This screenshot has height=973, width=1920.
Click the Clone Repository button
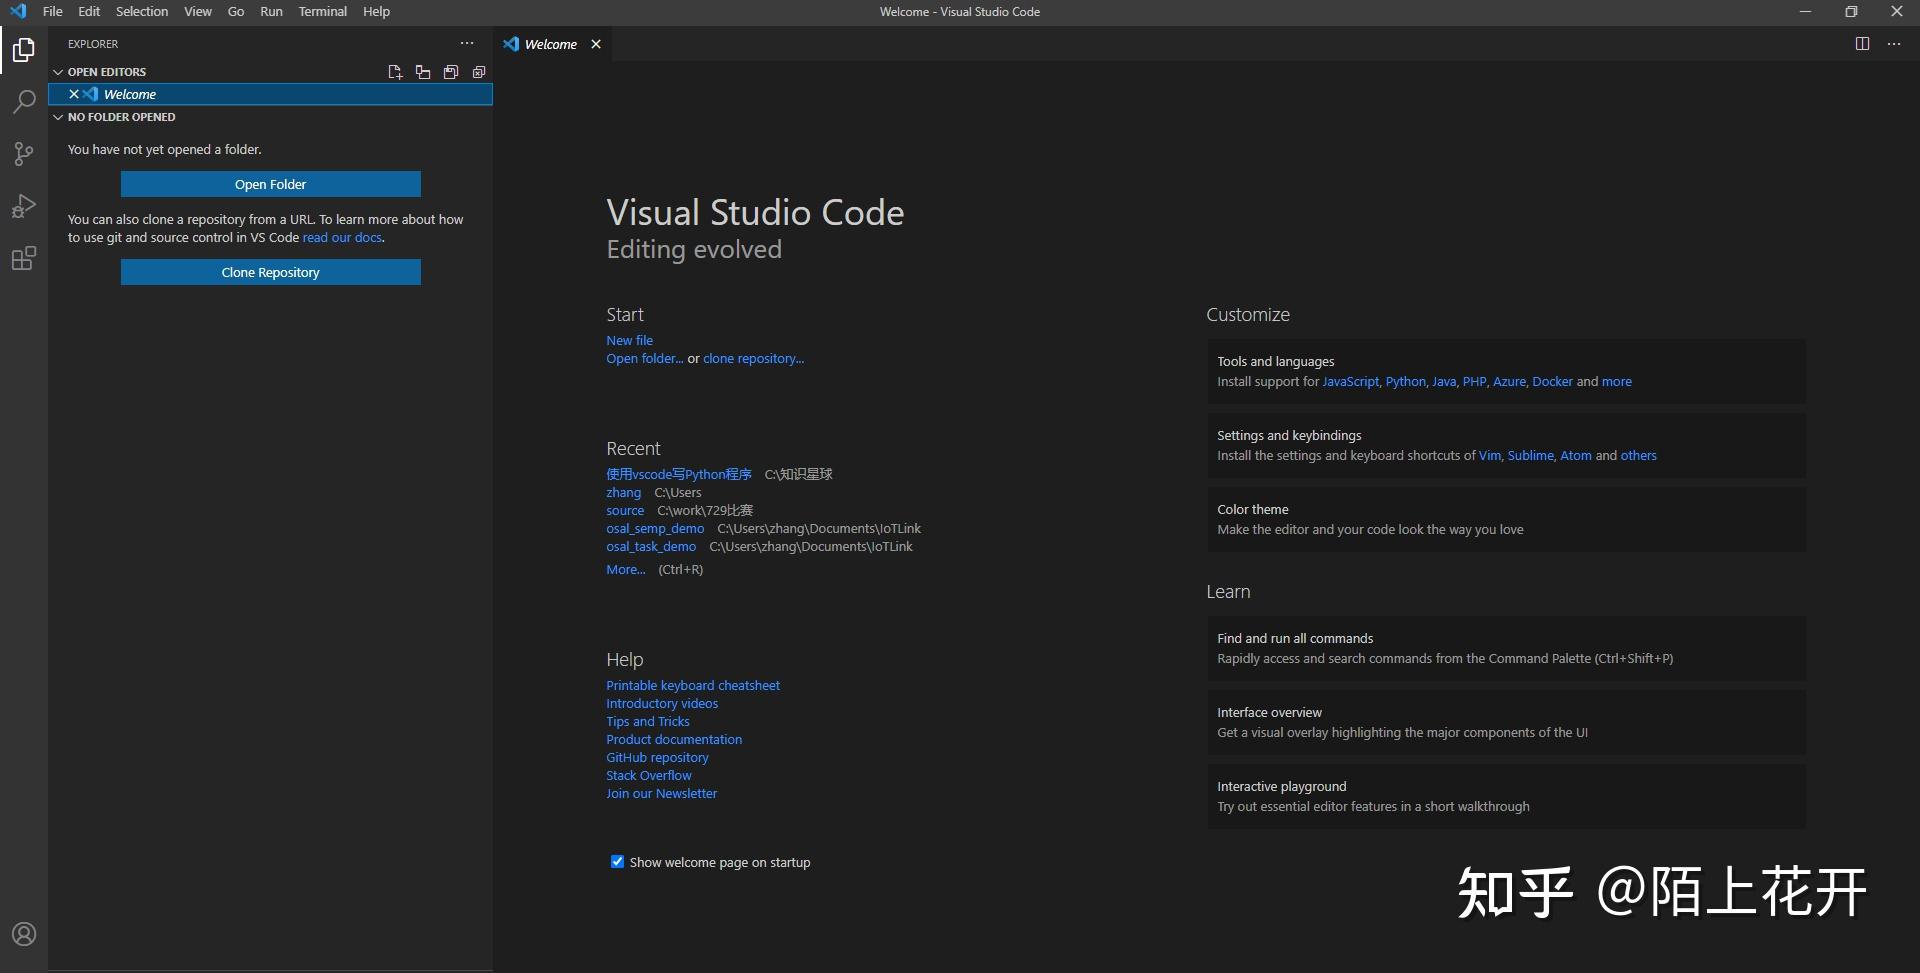pyautogui.click(x=270, y=272)
